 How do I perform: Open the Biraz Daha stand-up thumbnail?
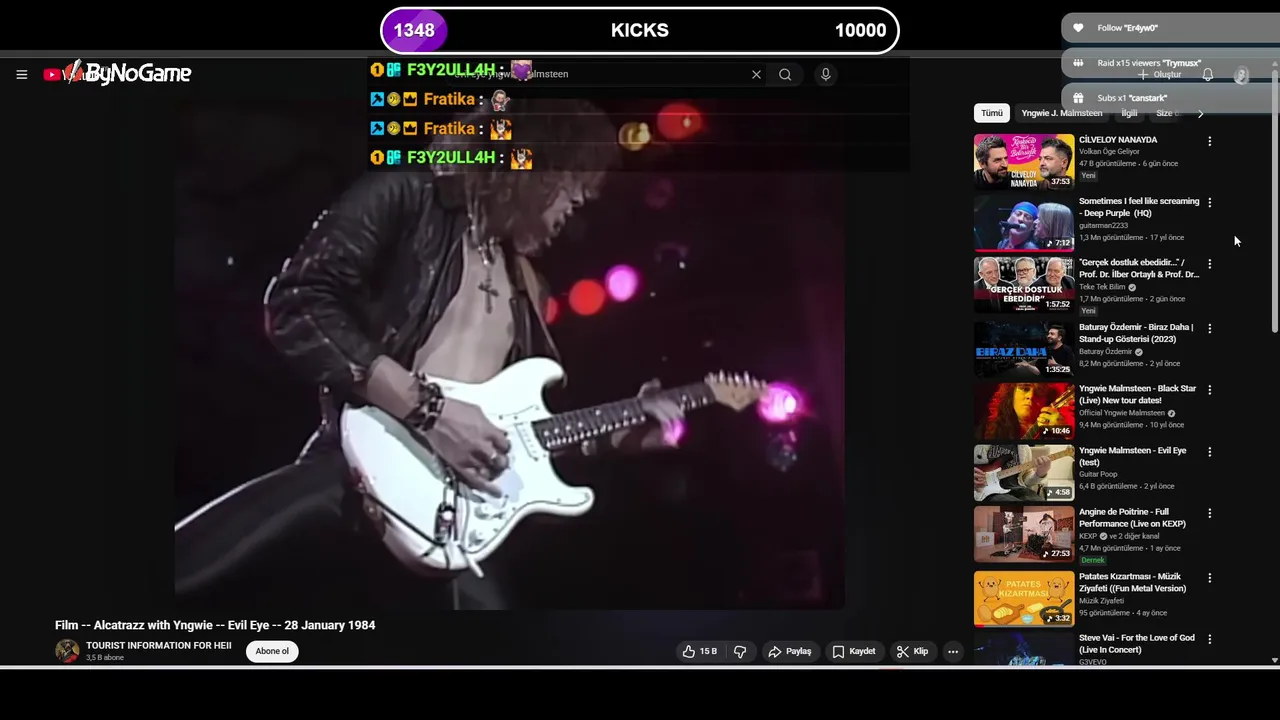pyautogui.click(x=1024, y=348)
